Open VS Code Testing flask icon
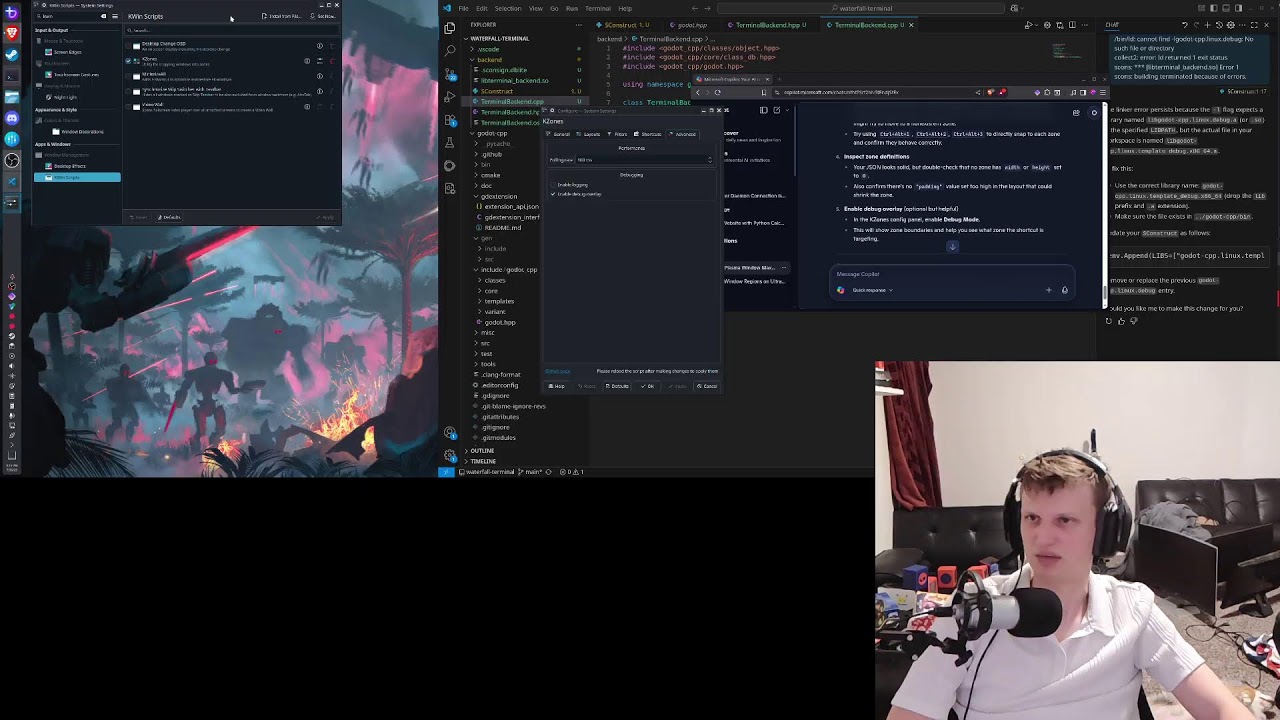1280x720 pixels. click(449, 143)
